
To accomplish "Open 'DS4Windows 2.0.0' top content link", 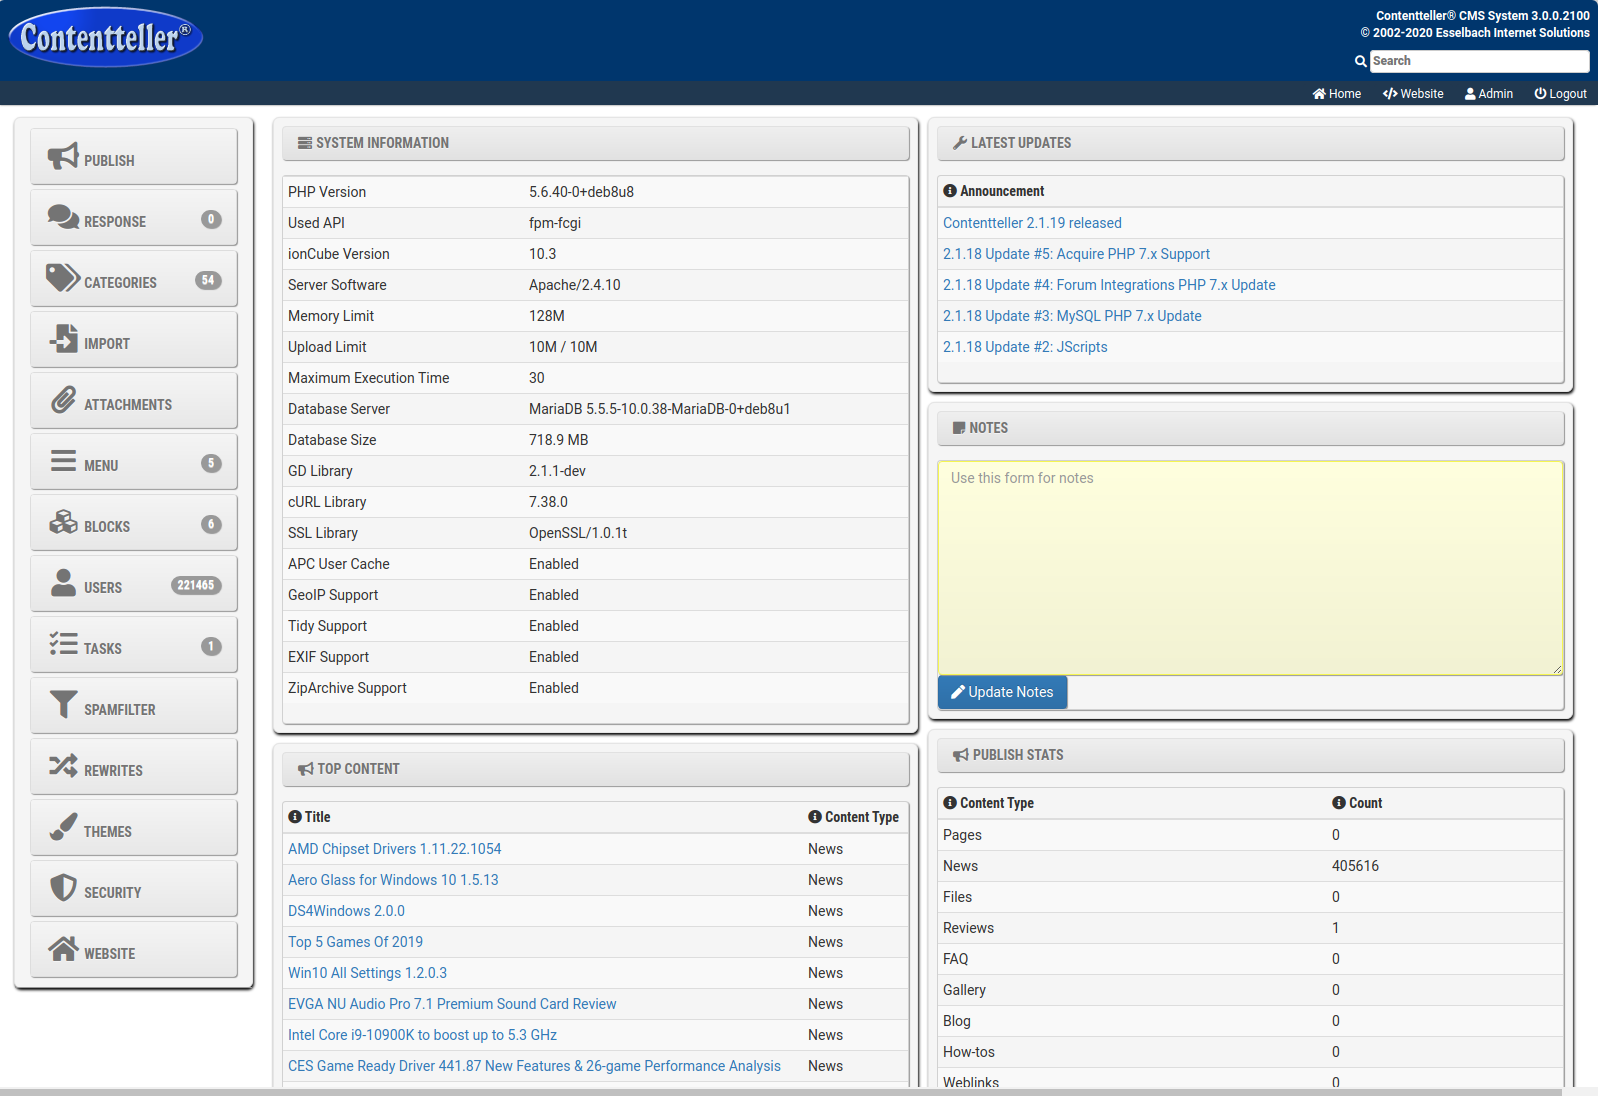I will pos(346,911).
